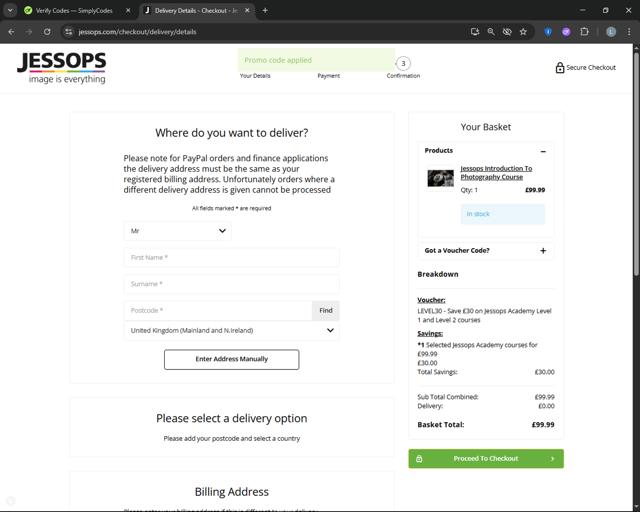Close the Delivery Details Checkout tab
This screenshot has height=512, width=640.
coord(247,11)
